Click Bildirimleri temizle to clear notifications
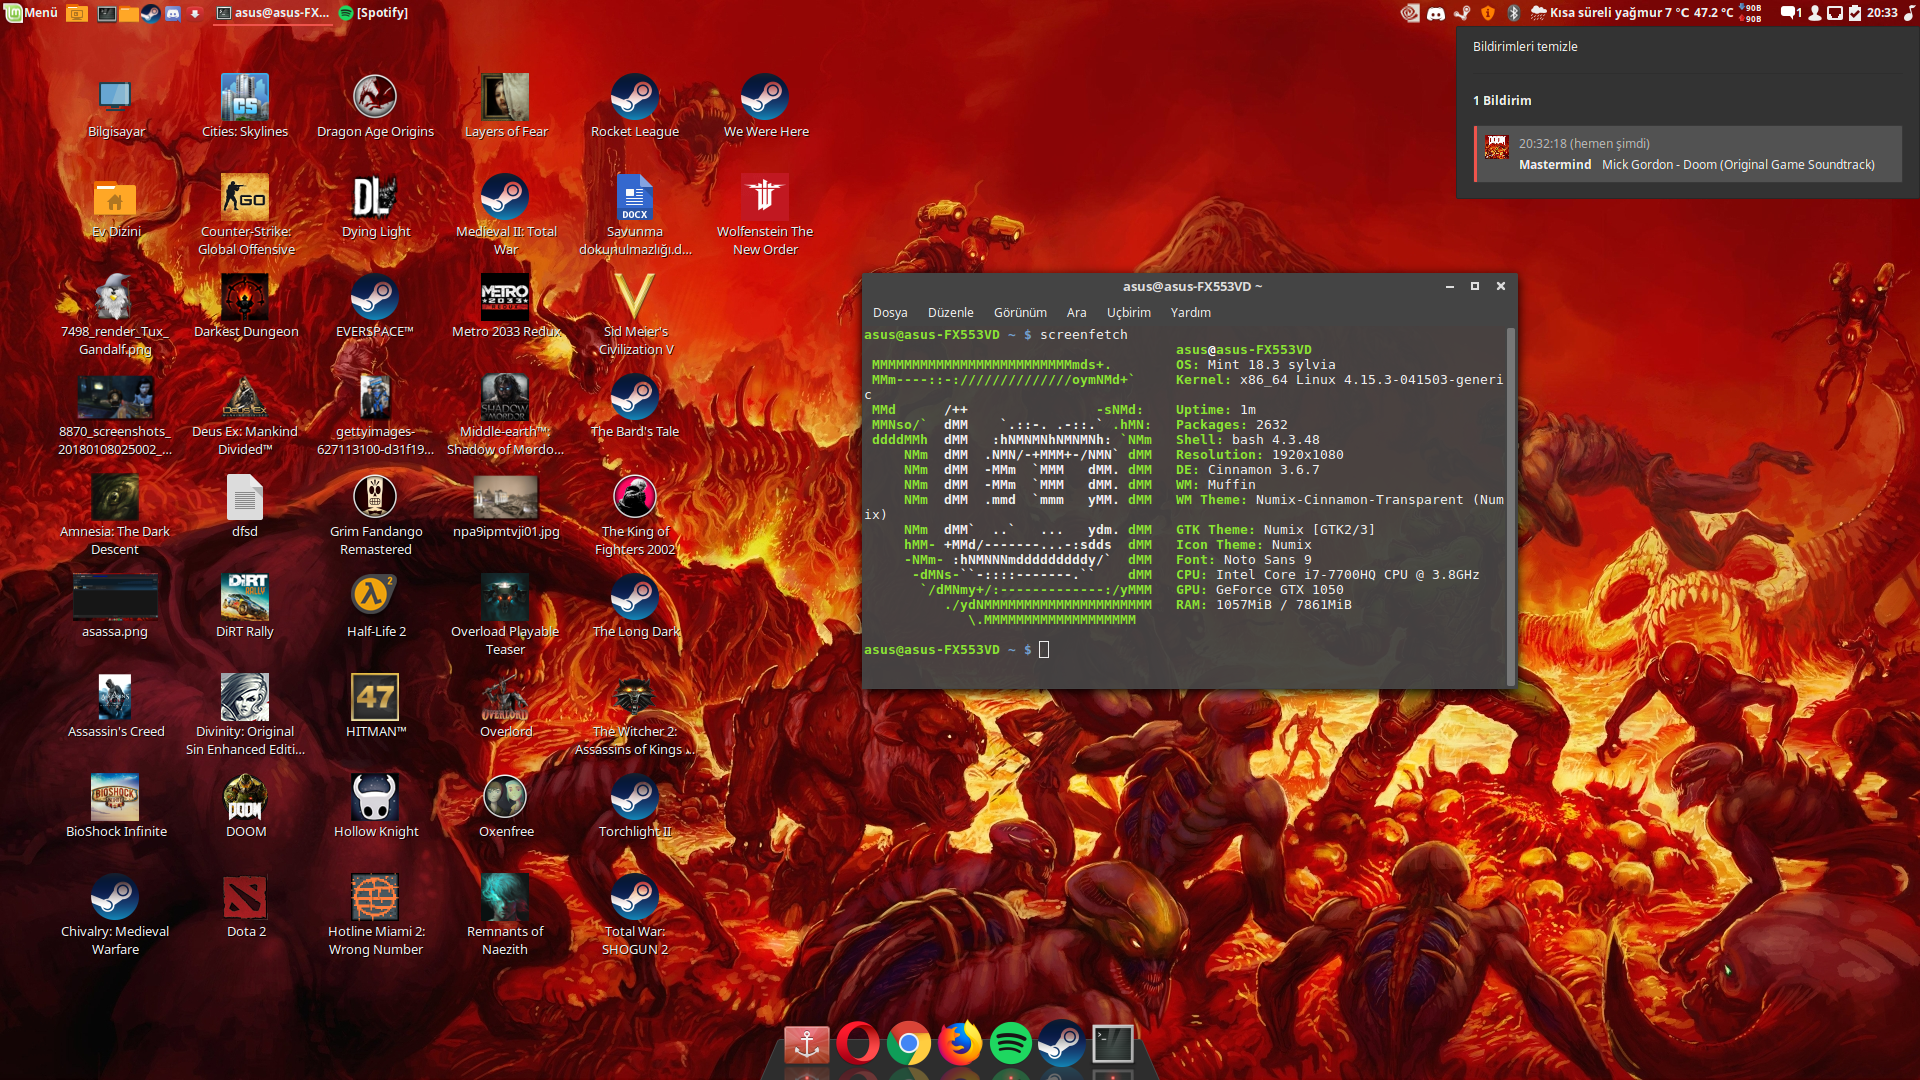The image size is (1920, 1080). click(x=1525, y=47)
